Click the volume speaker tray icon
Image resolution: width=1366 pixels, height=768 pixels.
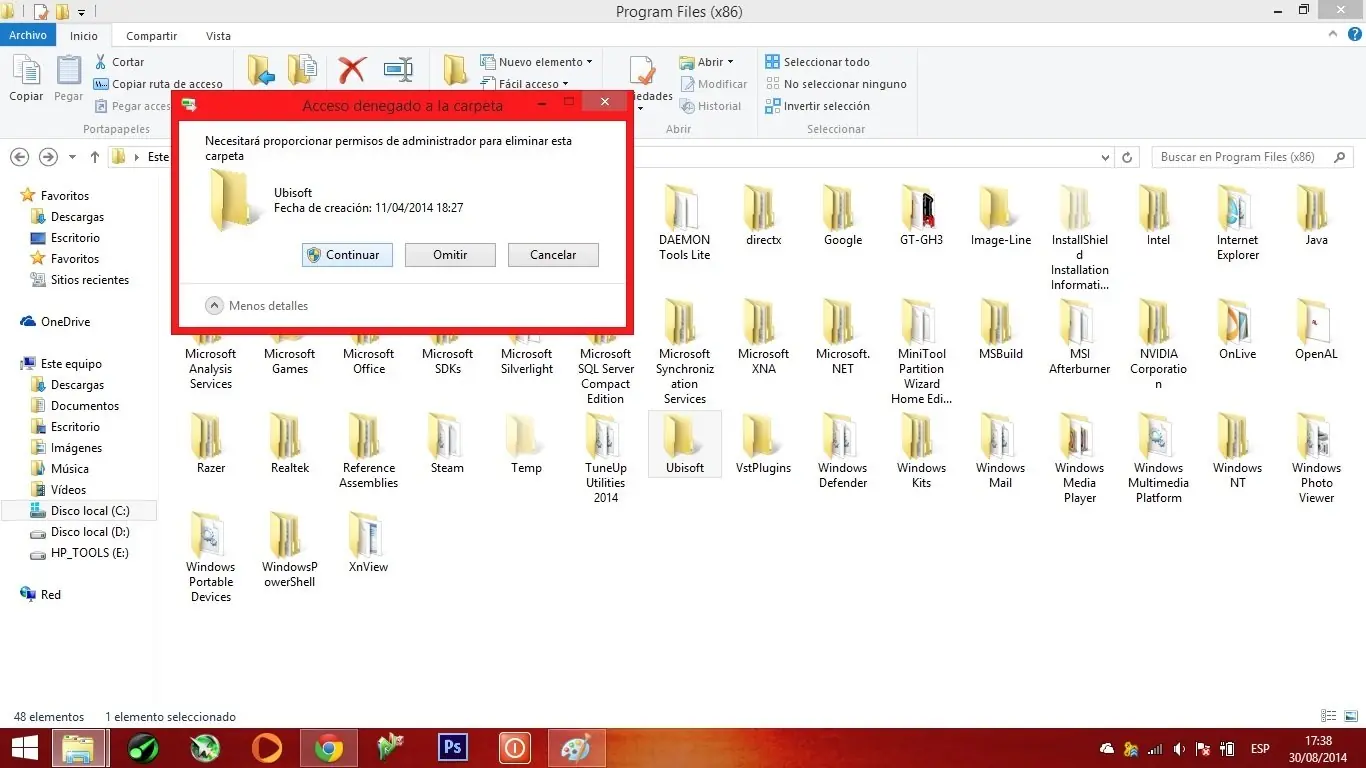click(1180, 749)
